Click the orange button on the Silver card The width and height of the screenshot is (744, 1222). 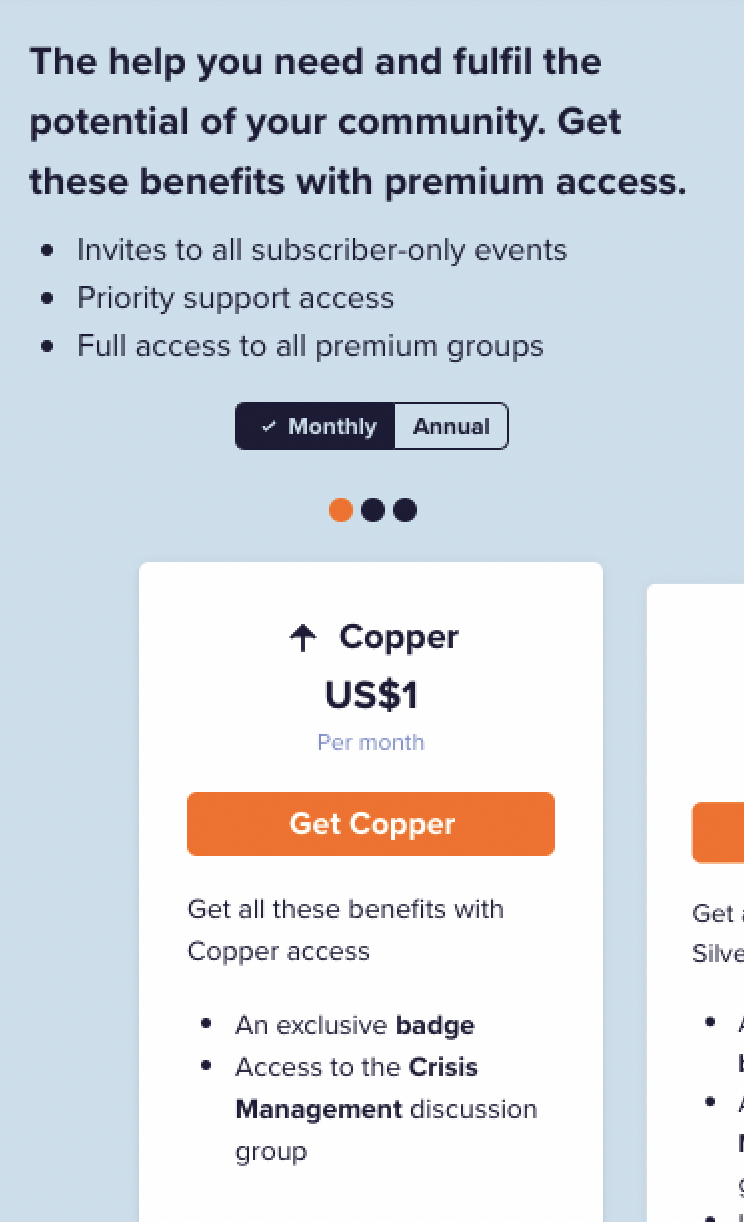pyautogui.click(x=717, y=832)
